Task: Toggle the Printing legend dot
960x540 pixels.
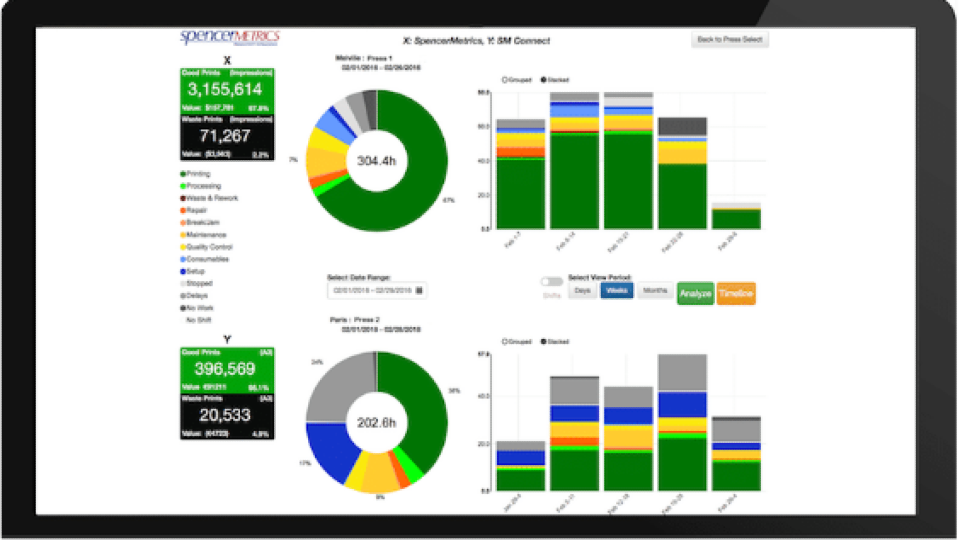Action: pyautogui.click(x=183, y=174)
